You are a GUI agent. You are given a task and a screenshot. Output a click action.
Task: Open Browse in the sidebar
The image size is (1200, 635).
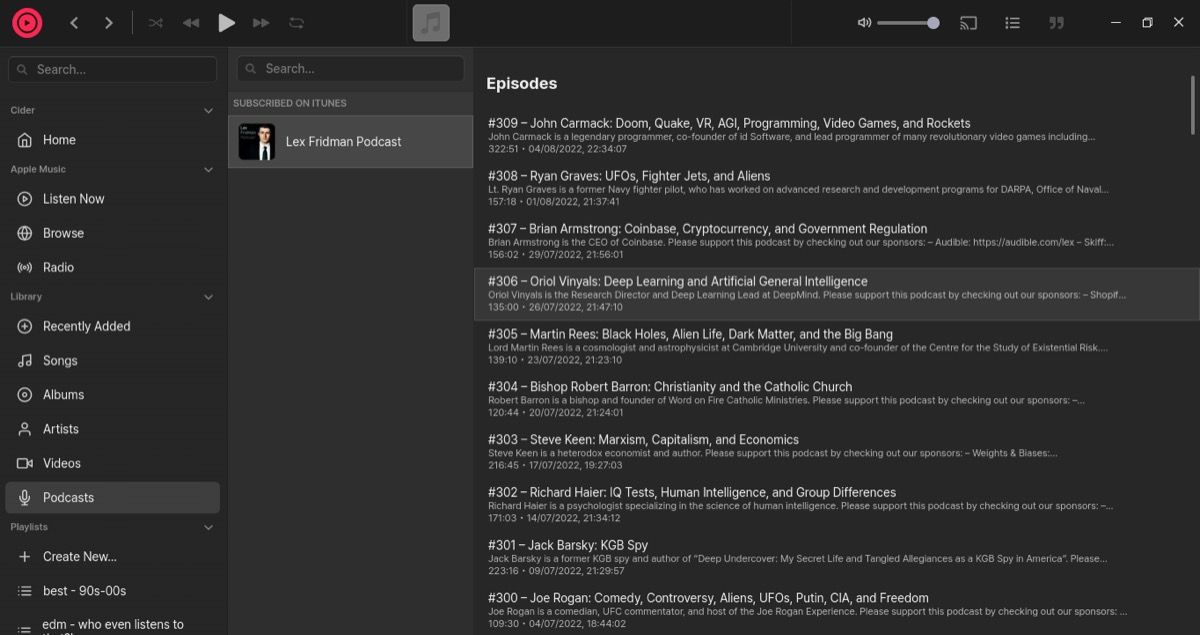[x=112, y=233]
